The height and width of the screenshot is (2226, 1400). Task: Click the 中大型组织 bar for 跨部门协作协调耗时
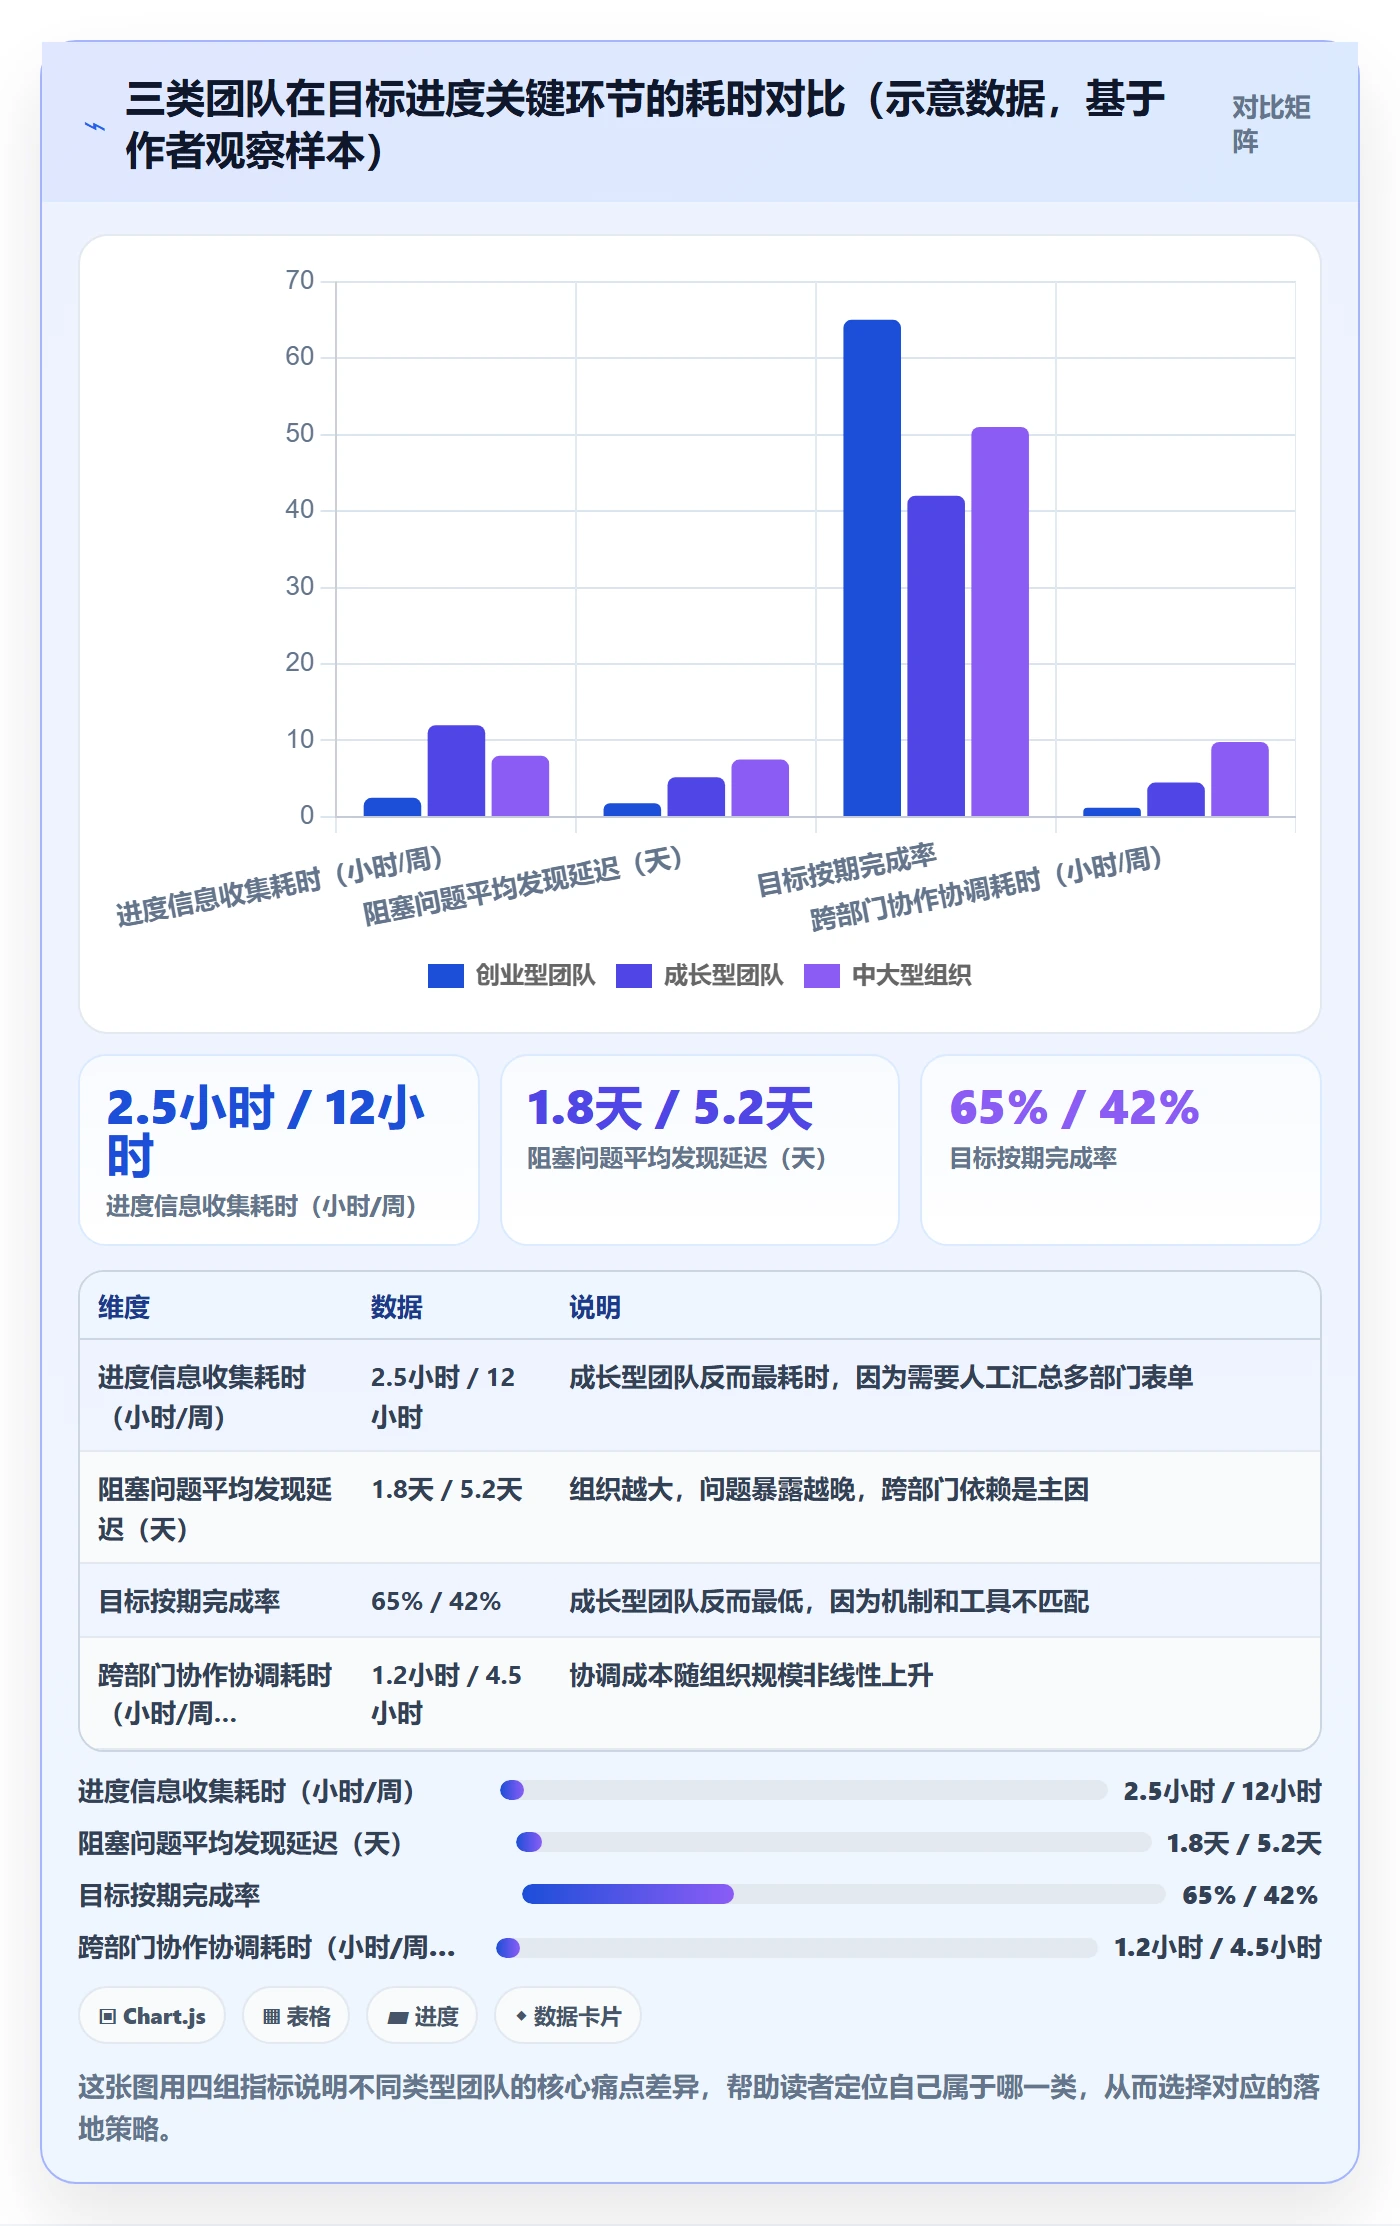pyautogui.click(x=1240, y=779)
